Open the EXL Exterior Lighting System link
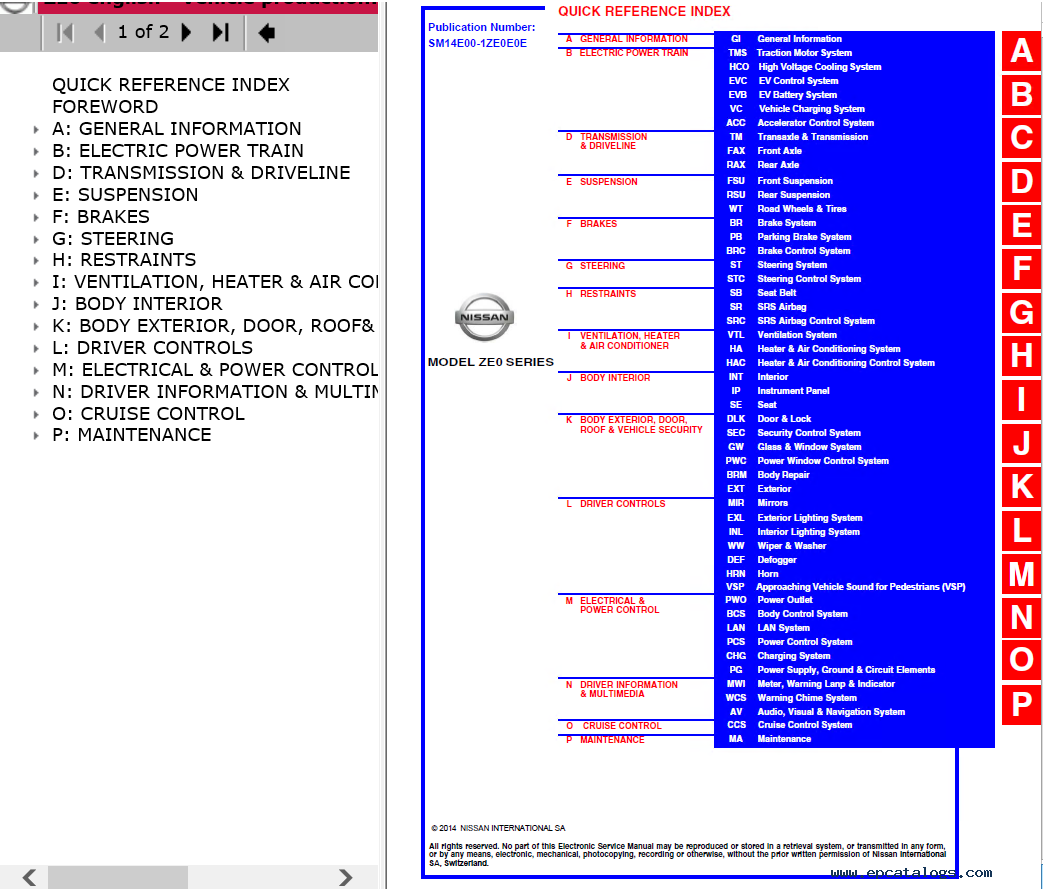 click(x=795, y=518)
